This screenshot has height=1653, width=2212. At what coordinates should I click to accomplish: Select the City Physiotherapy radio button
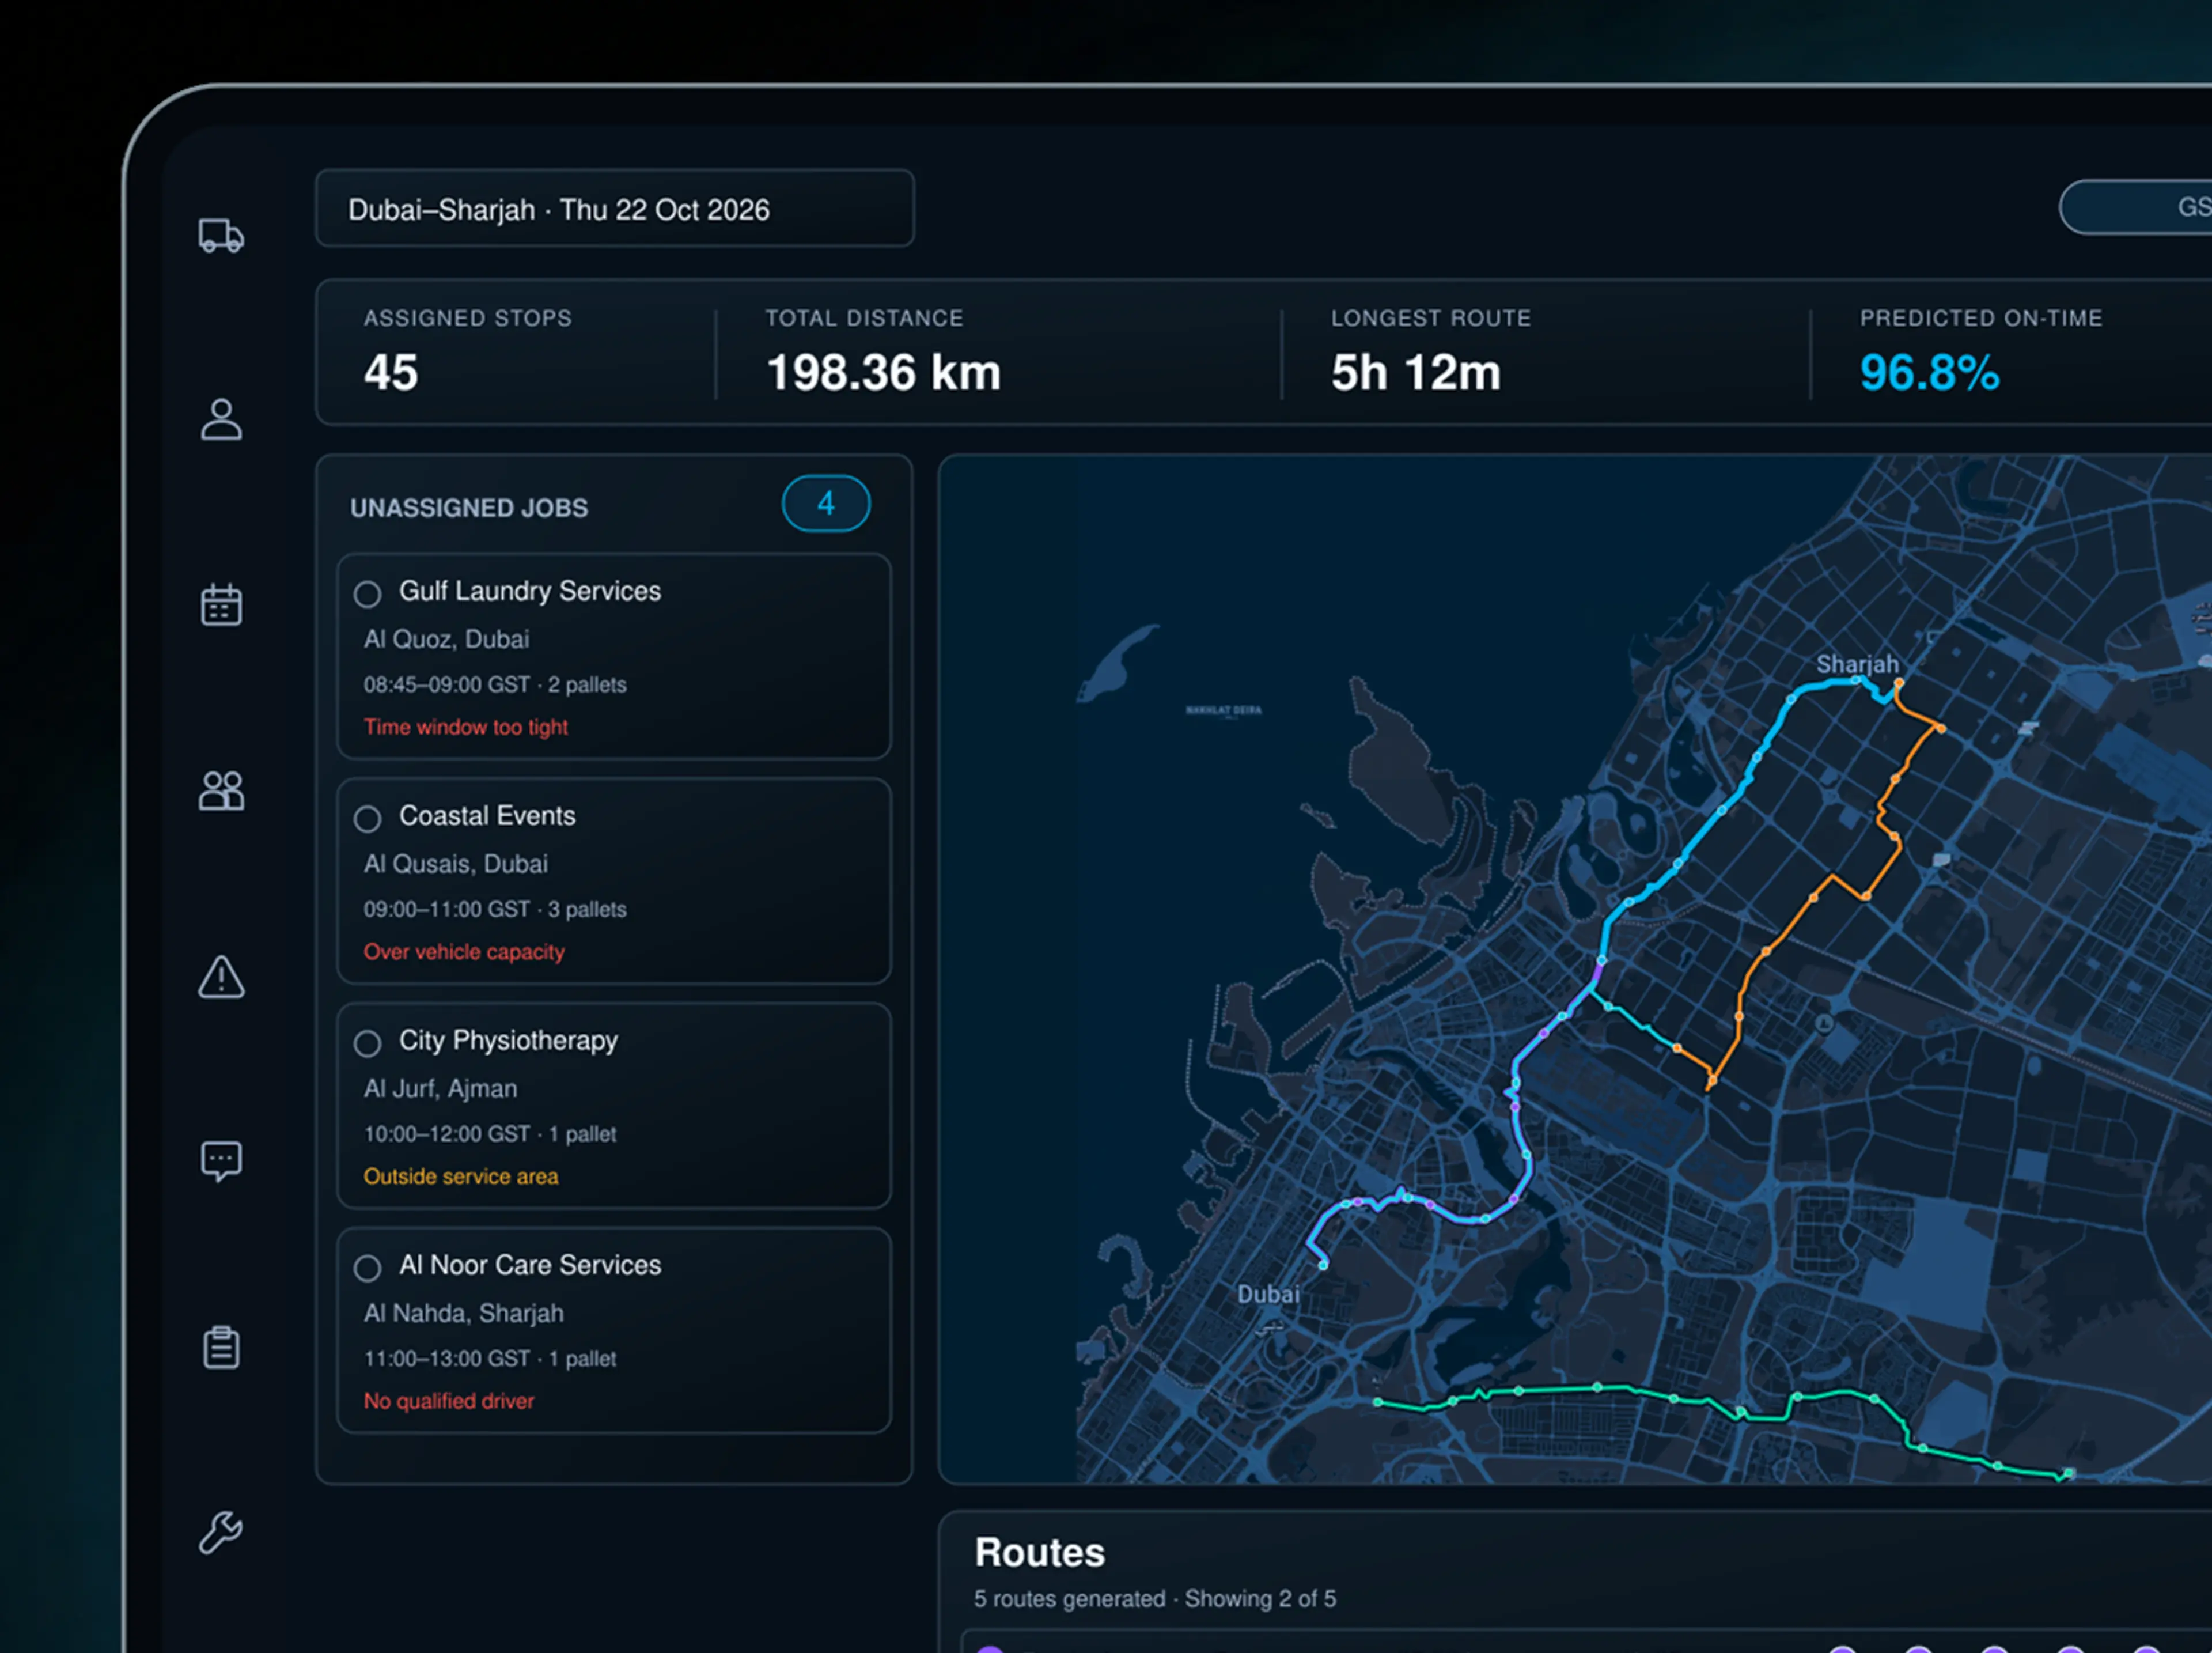coord(367,1044)
